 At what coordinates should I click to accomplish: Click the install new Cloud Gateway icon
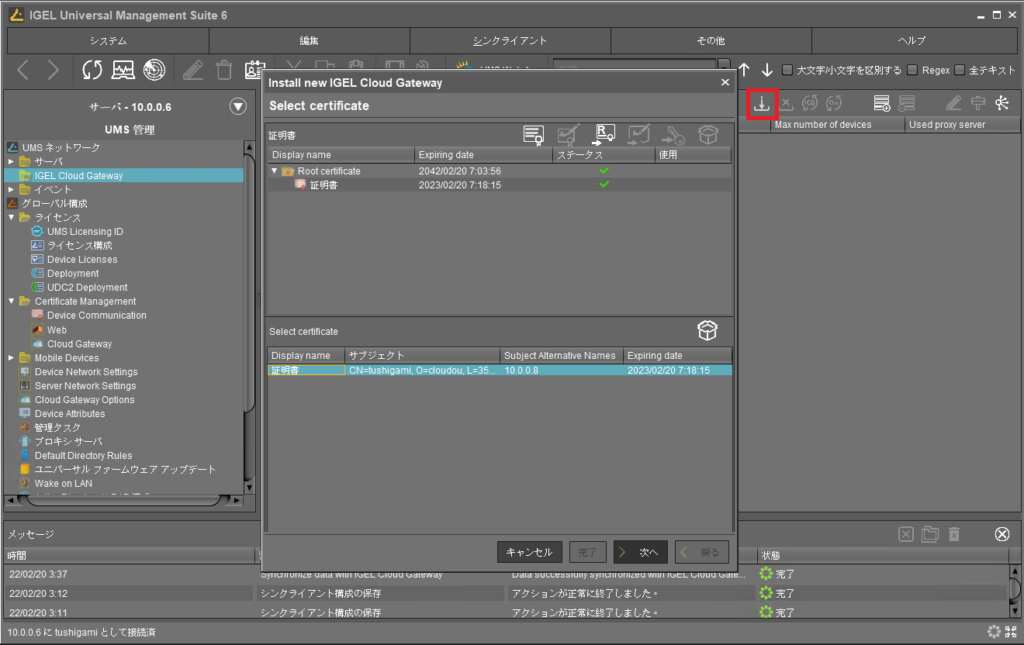pos(761,103)
